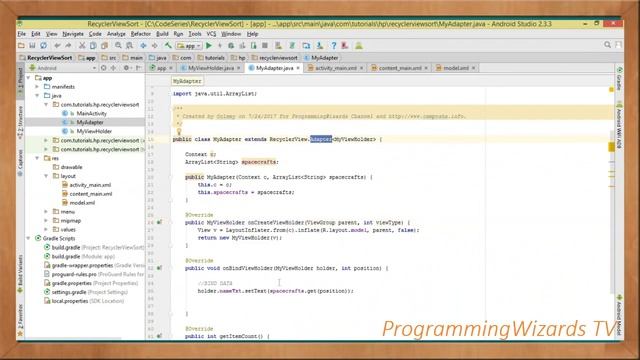Open settings.gradle in Gradle Scripts
This screenshot has height=360, width=640.
tap(69, 292)
